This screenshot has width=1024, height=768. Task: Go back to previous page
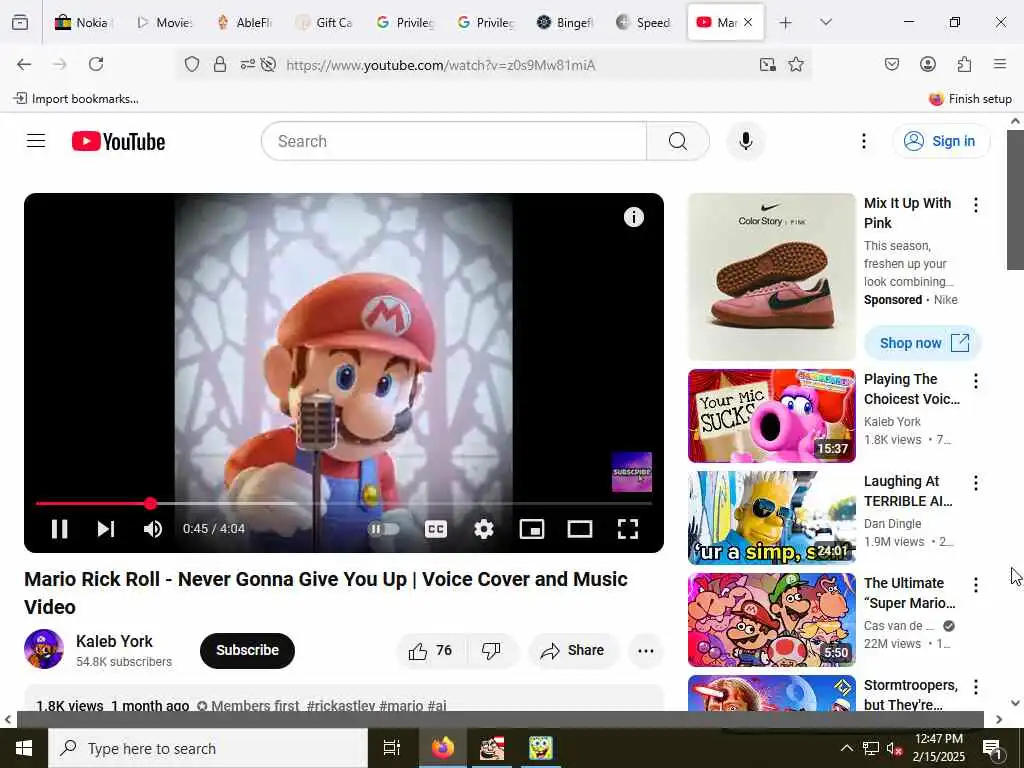coord(24,64)
